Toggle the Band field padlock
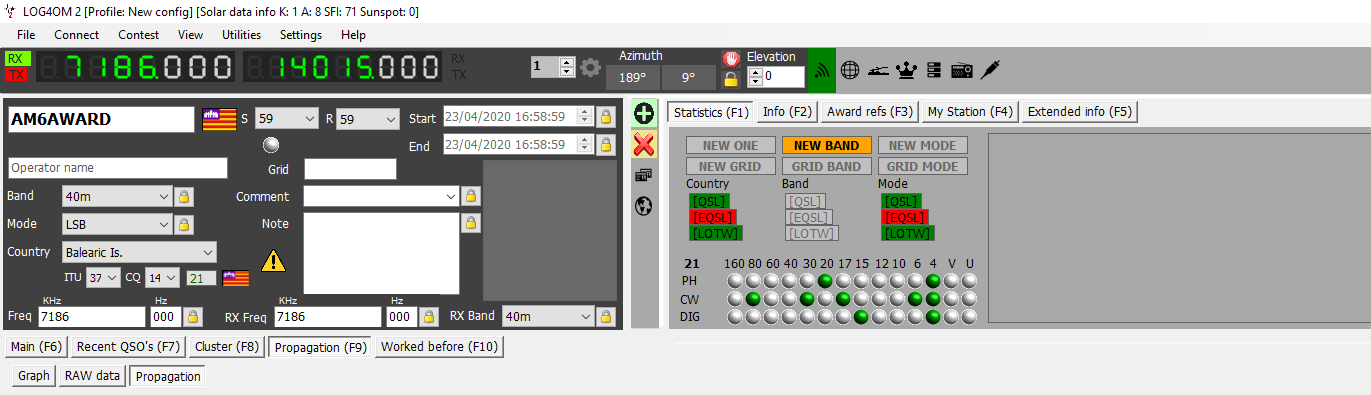Image resolution: width=1371 pixels, height=395 pixels. (185, 196)
